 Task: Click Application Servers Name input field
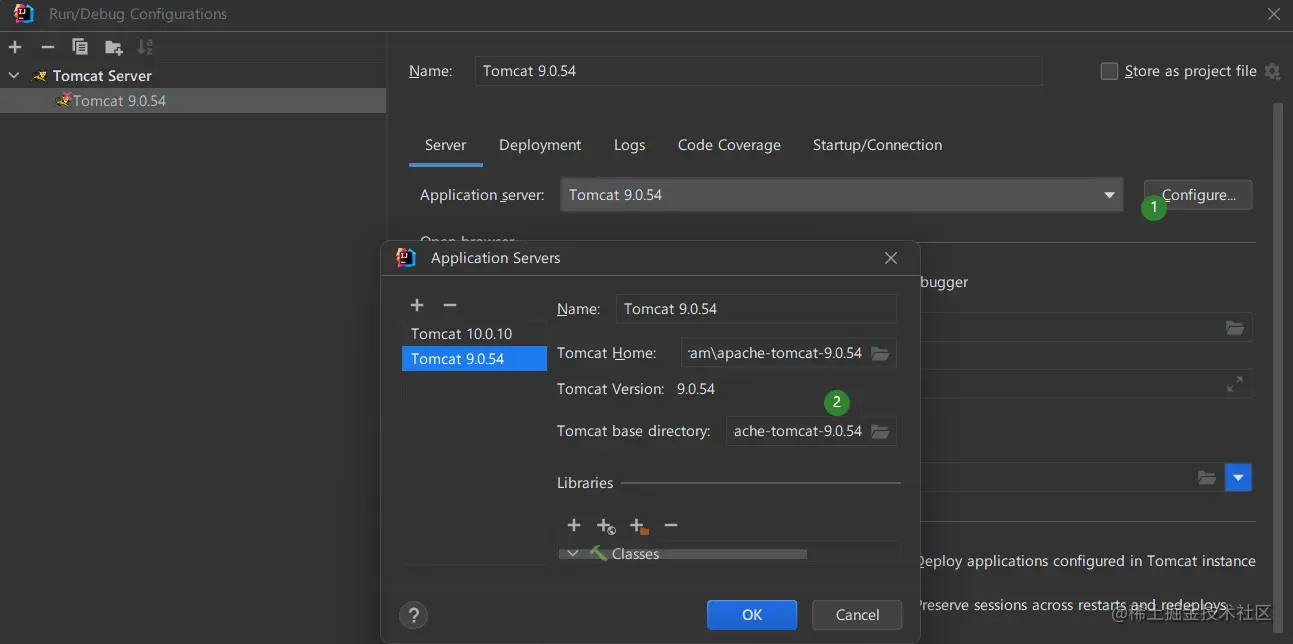click(756, 309)
